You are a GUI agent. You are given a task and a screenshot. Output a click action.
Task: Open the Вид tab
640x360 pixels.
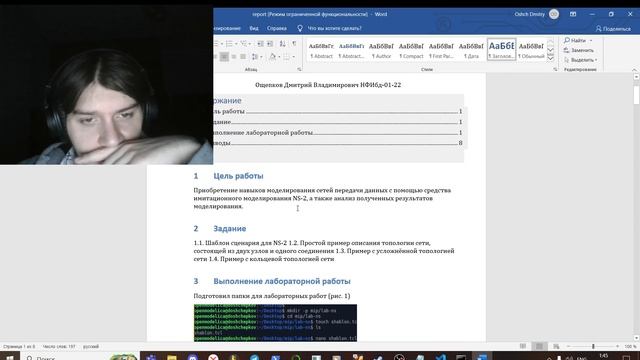pos(254,28)
